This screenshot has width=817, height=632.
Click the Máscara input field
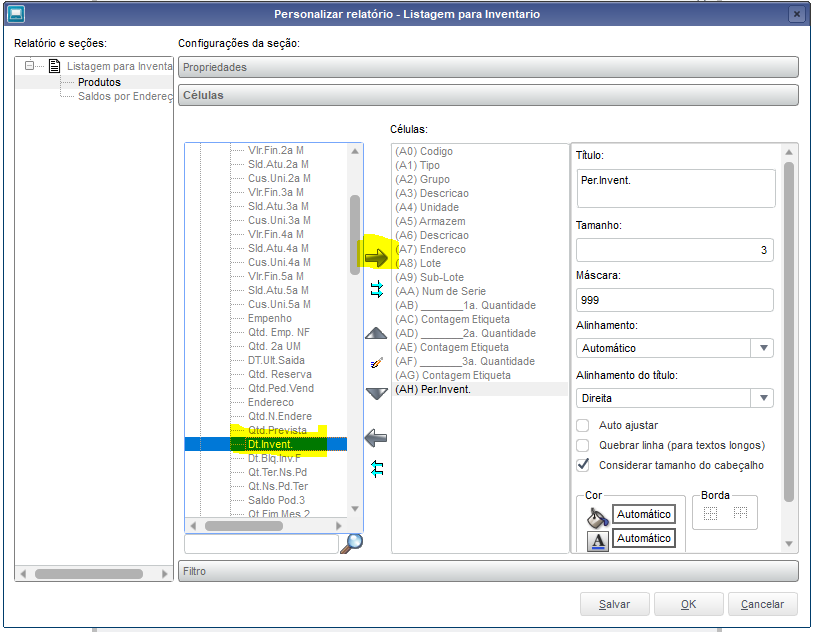click(674, 300)
